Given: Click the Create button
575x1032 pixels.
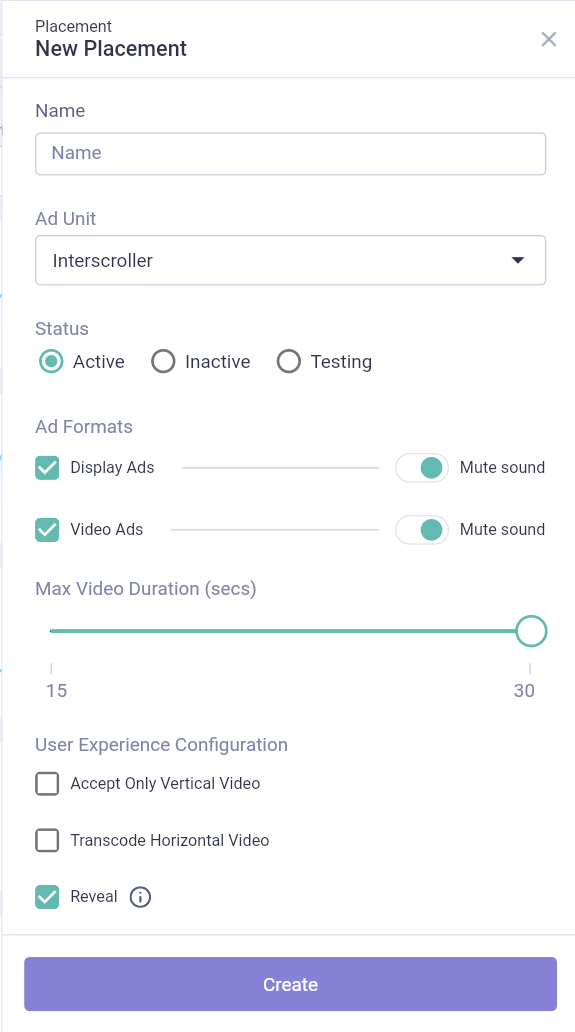Looking at the screenshot, I should click(290, 984).
